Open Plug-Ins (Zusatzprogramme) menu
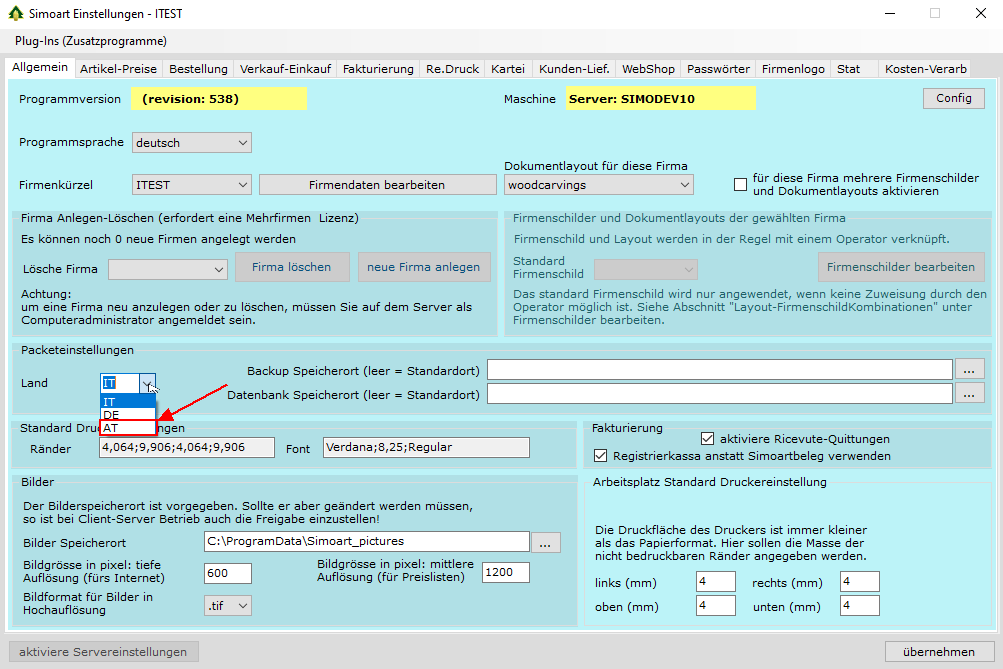The image size is (1003, 669). pyautogui.click(x=91, y=41)
